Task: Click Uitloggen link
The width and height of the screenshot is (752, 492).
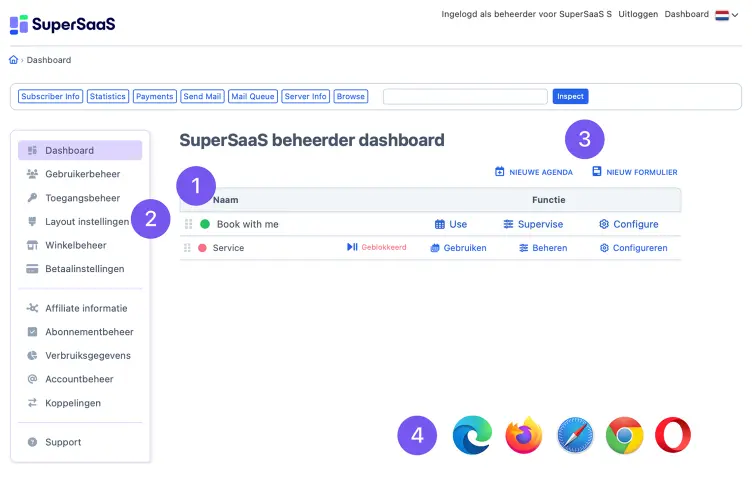Action: (x=638, y=14)
